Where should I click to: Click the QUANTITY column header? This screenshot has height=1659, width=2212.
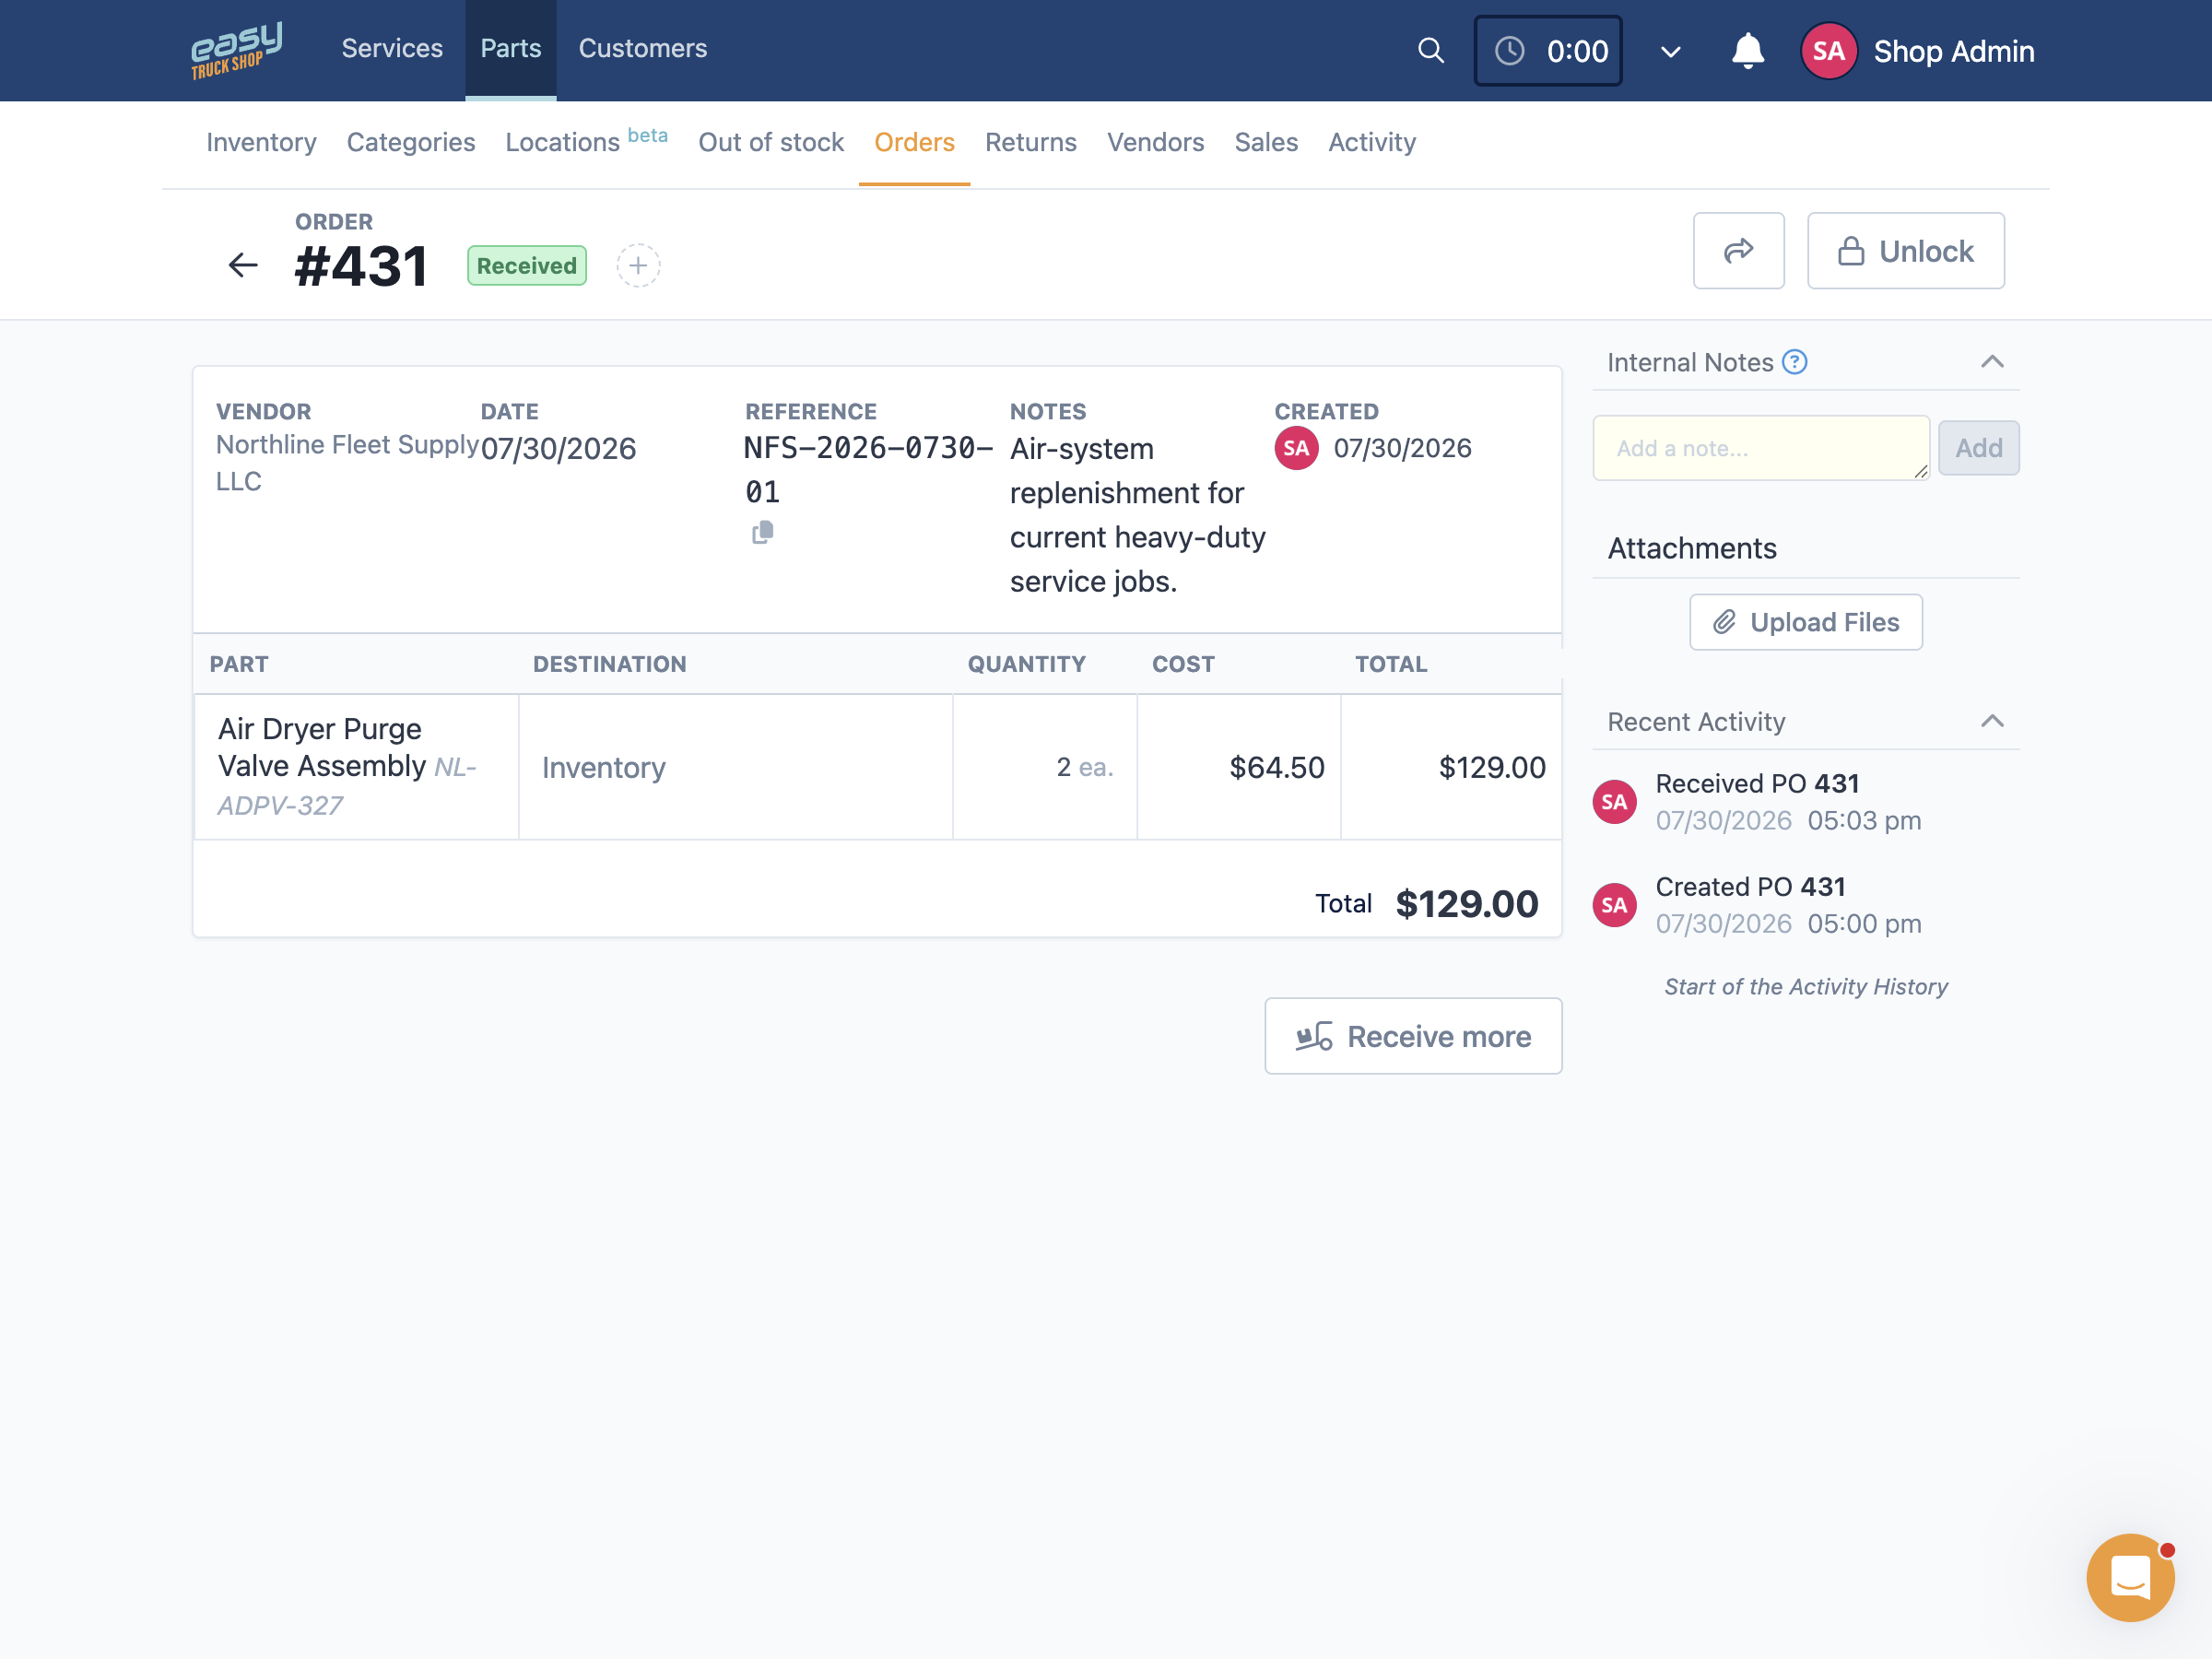point(1026,664)
